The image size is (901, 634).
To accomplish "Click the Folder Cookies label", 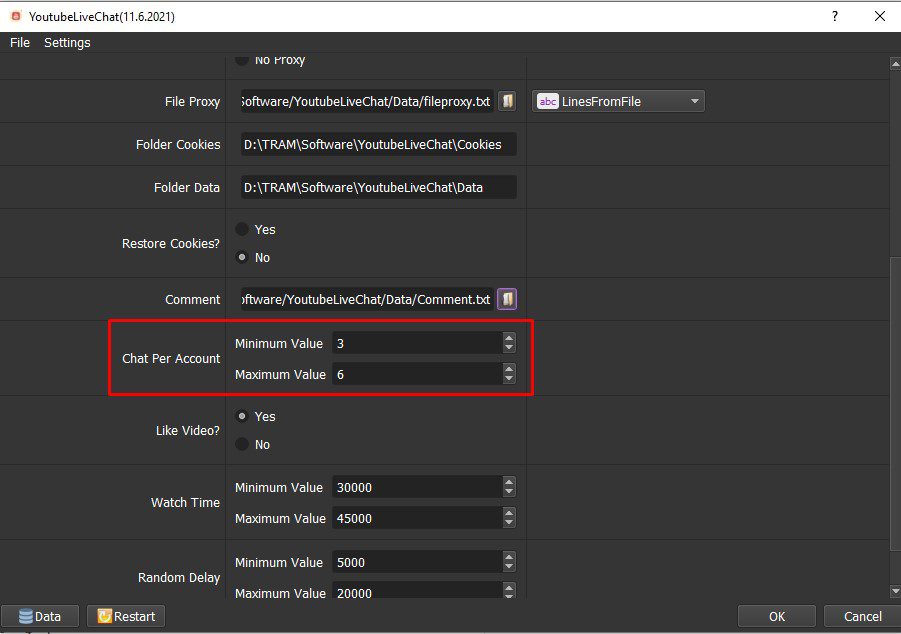I will click(x=178, y=144).
